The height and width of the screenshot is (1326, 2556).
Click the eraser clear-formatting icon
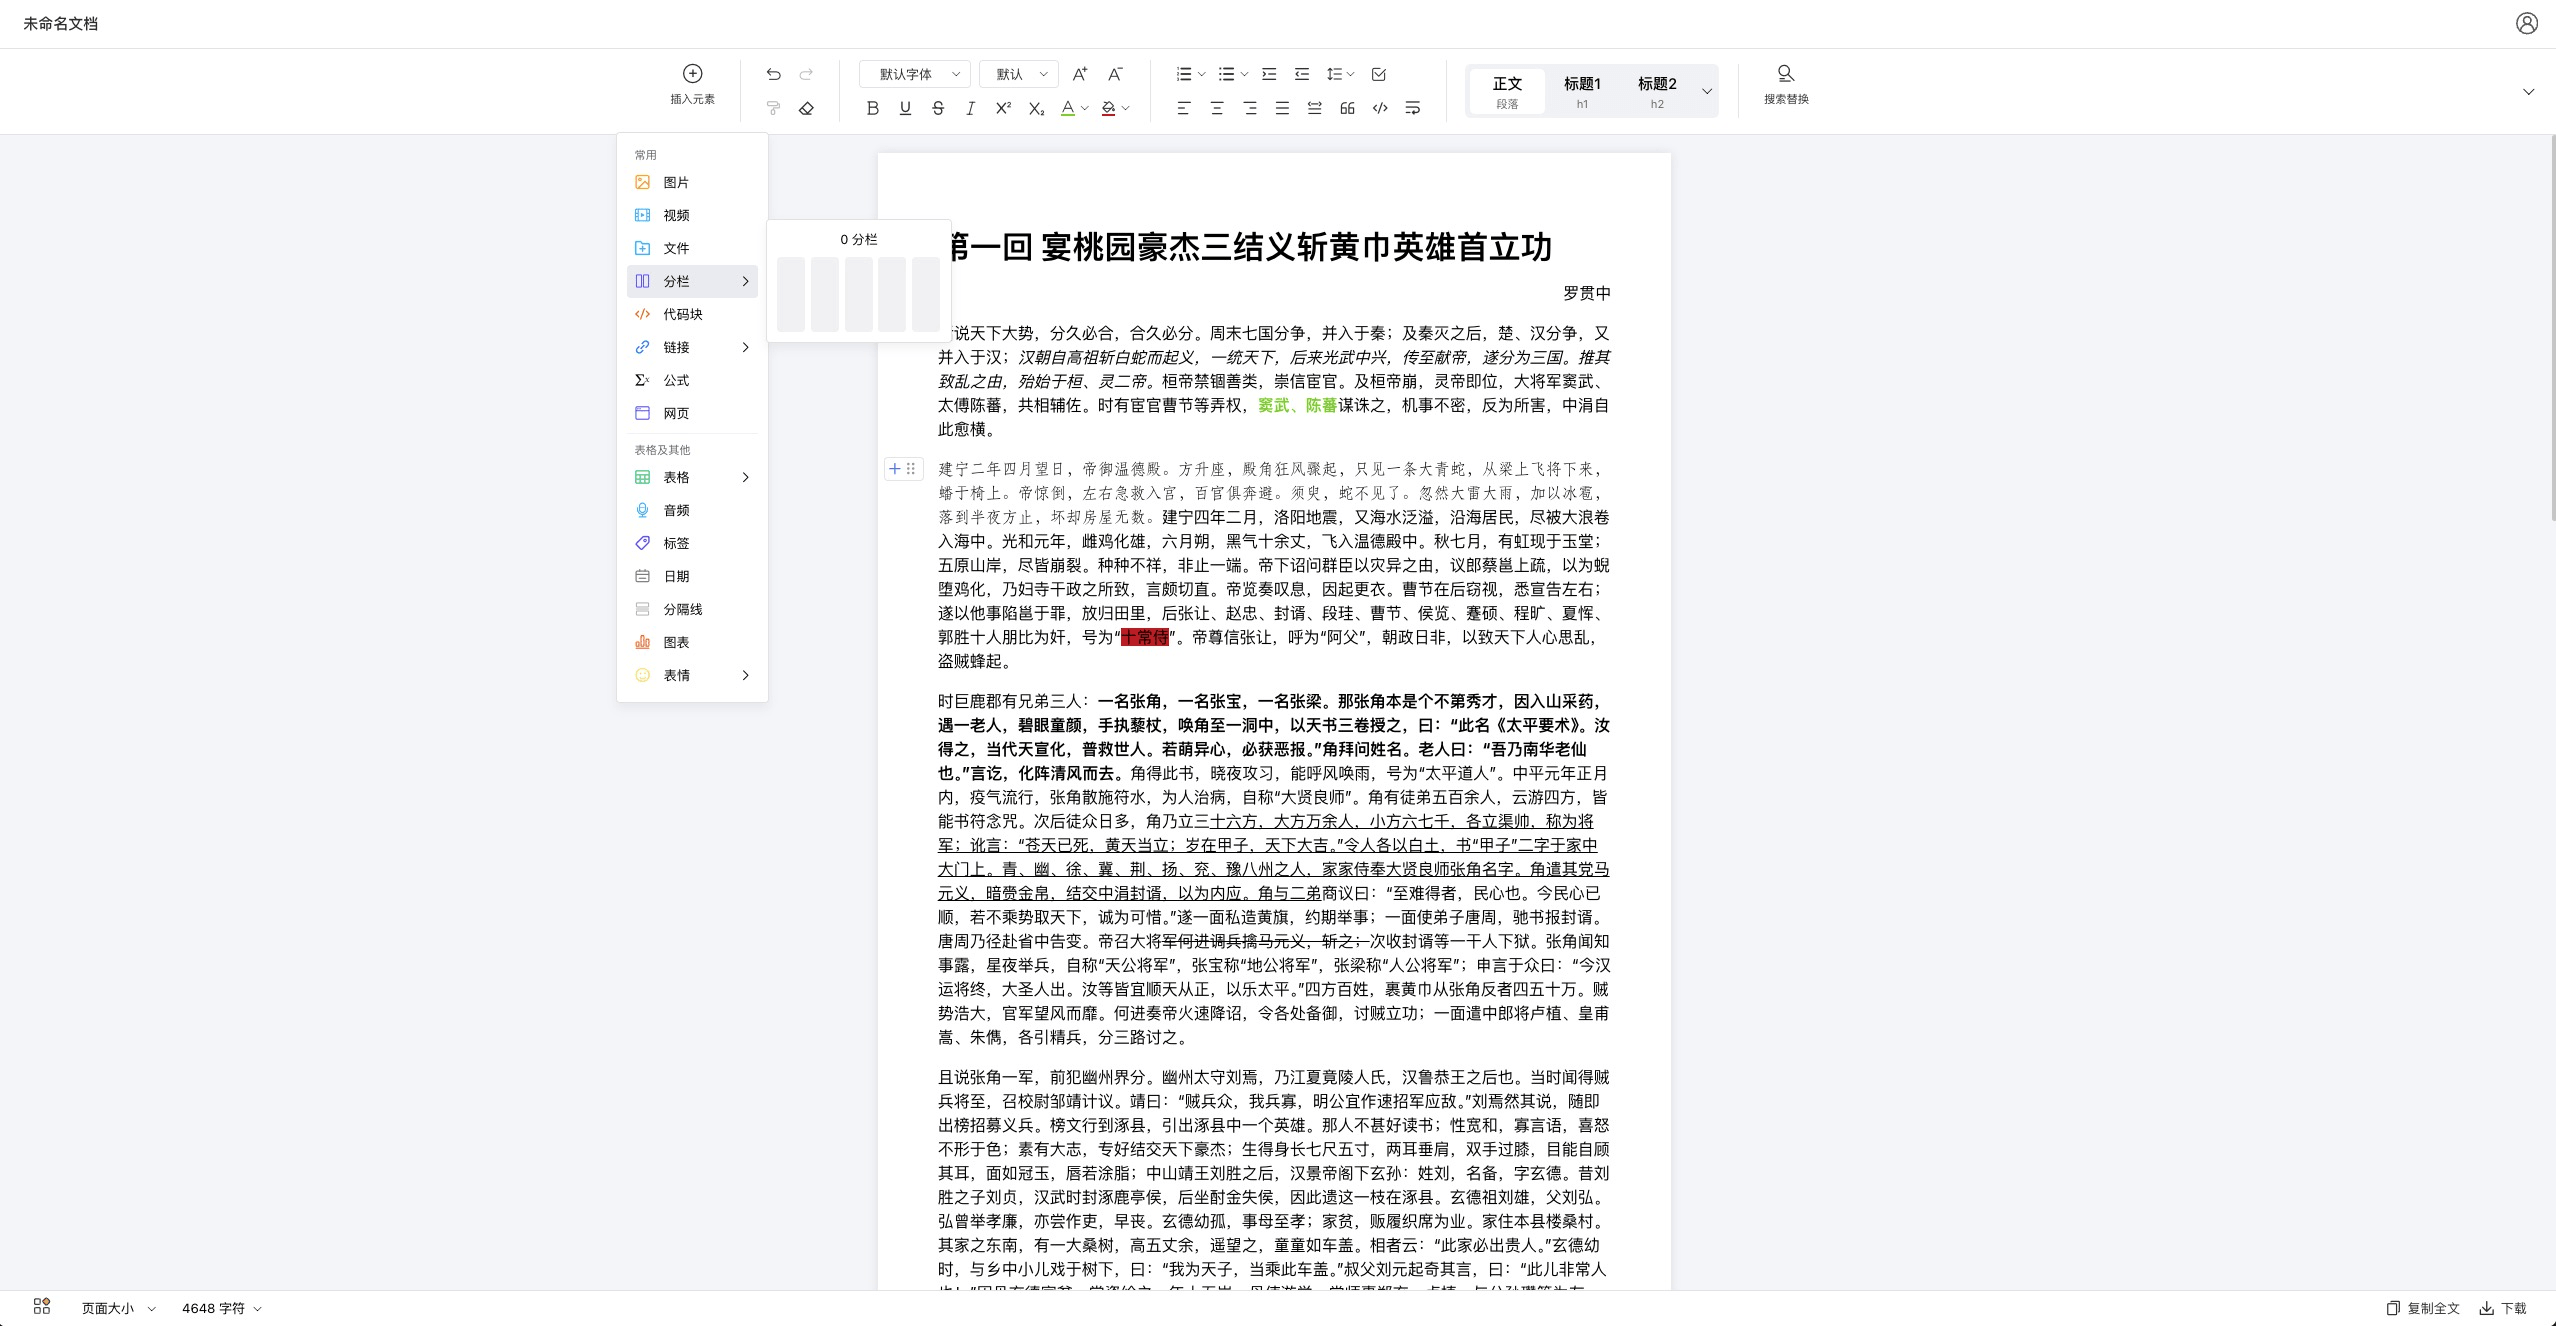tap(806, 108)
